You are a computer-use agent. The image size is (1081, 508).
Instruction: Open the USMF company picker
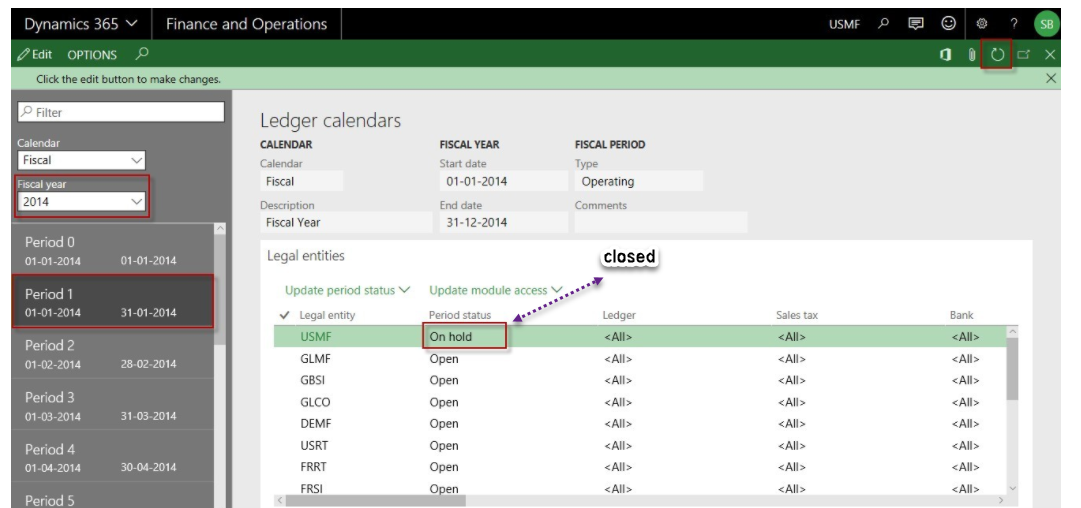click(844, 24)
